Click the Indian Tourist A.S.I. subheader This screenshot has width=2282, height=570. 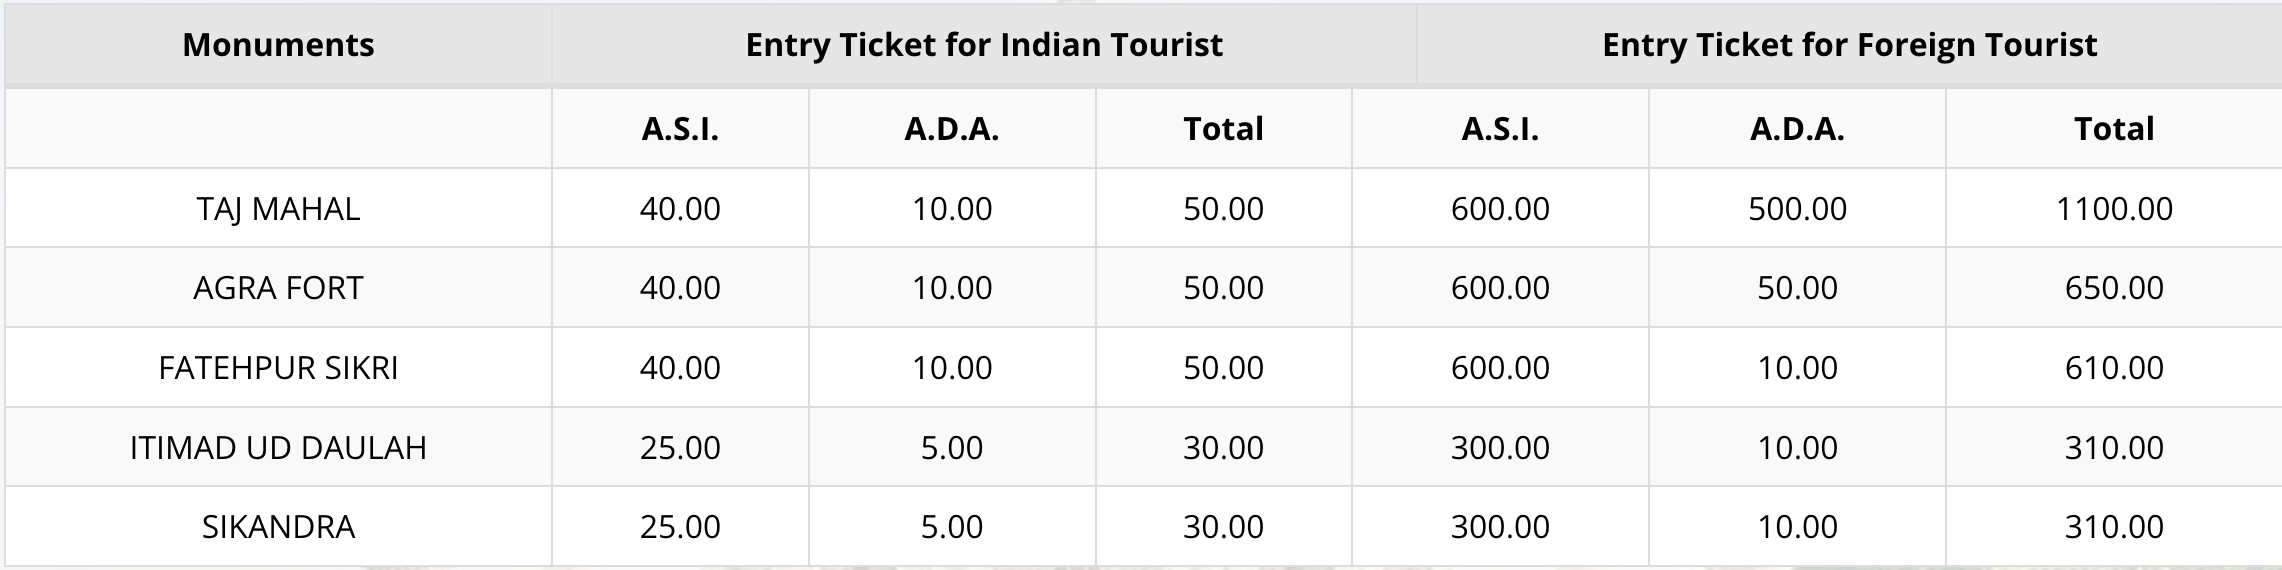[x=680, y=128]
